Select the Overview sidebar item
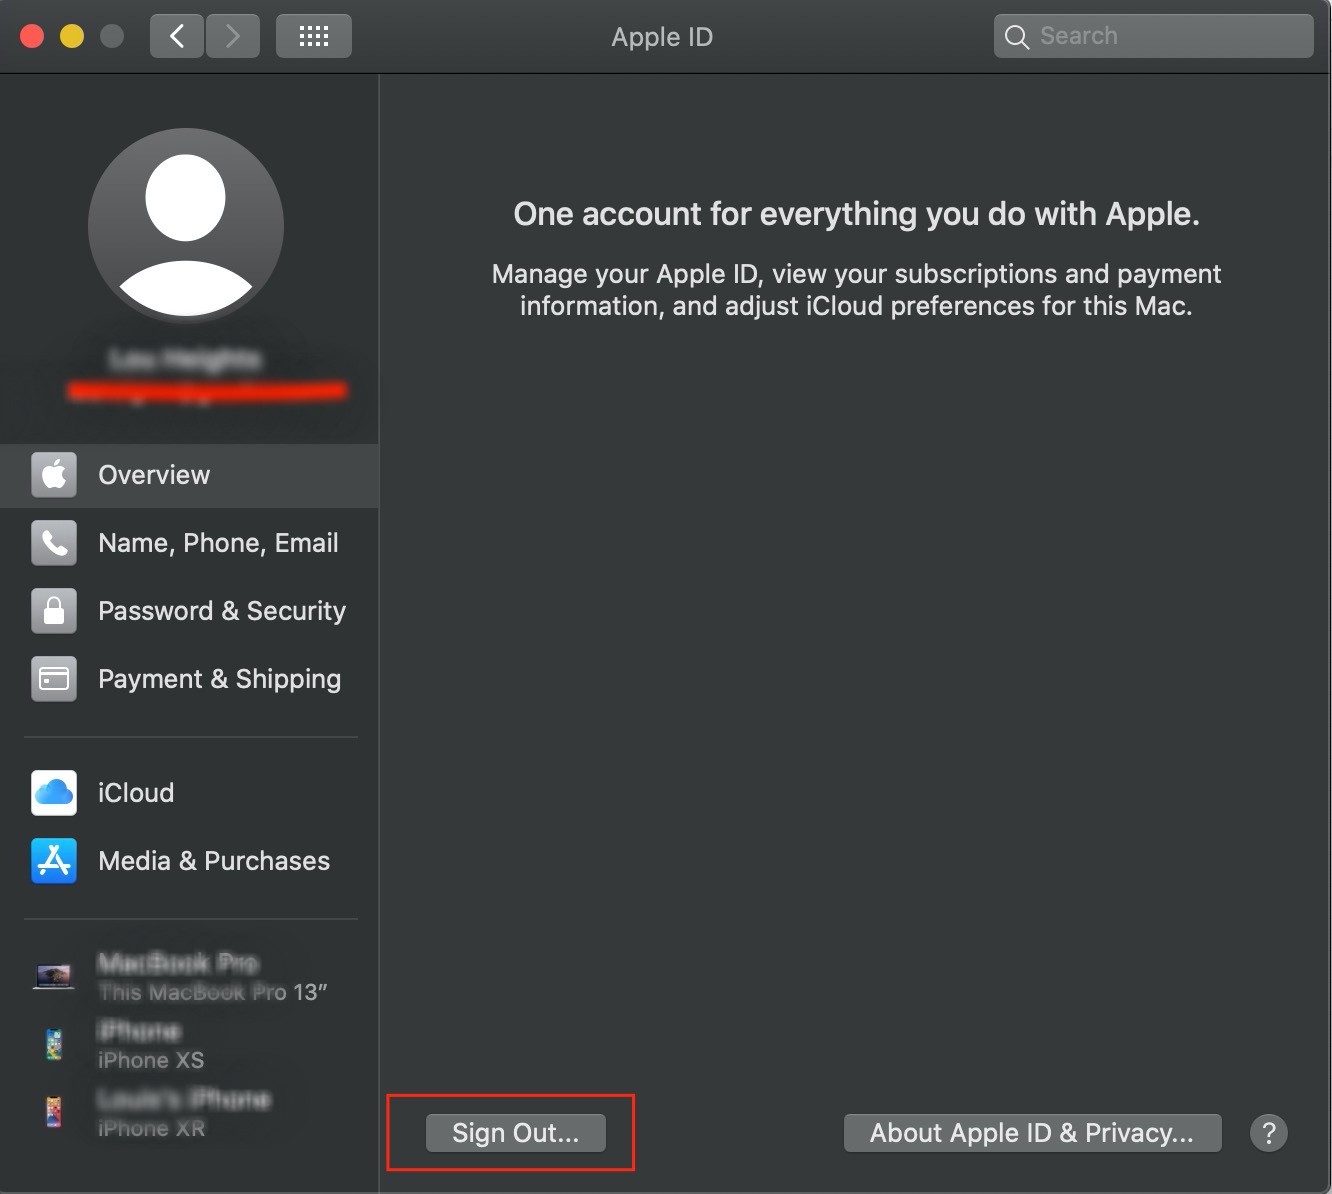The height and width of the screenshot is (1194, 1332). pyautogui.click(x=189, y=475)
